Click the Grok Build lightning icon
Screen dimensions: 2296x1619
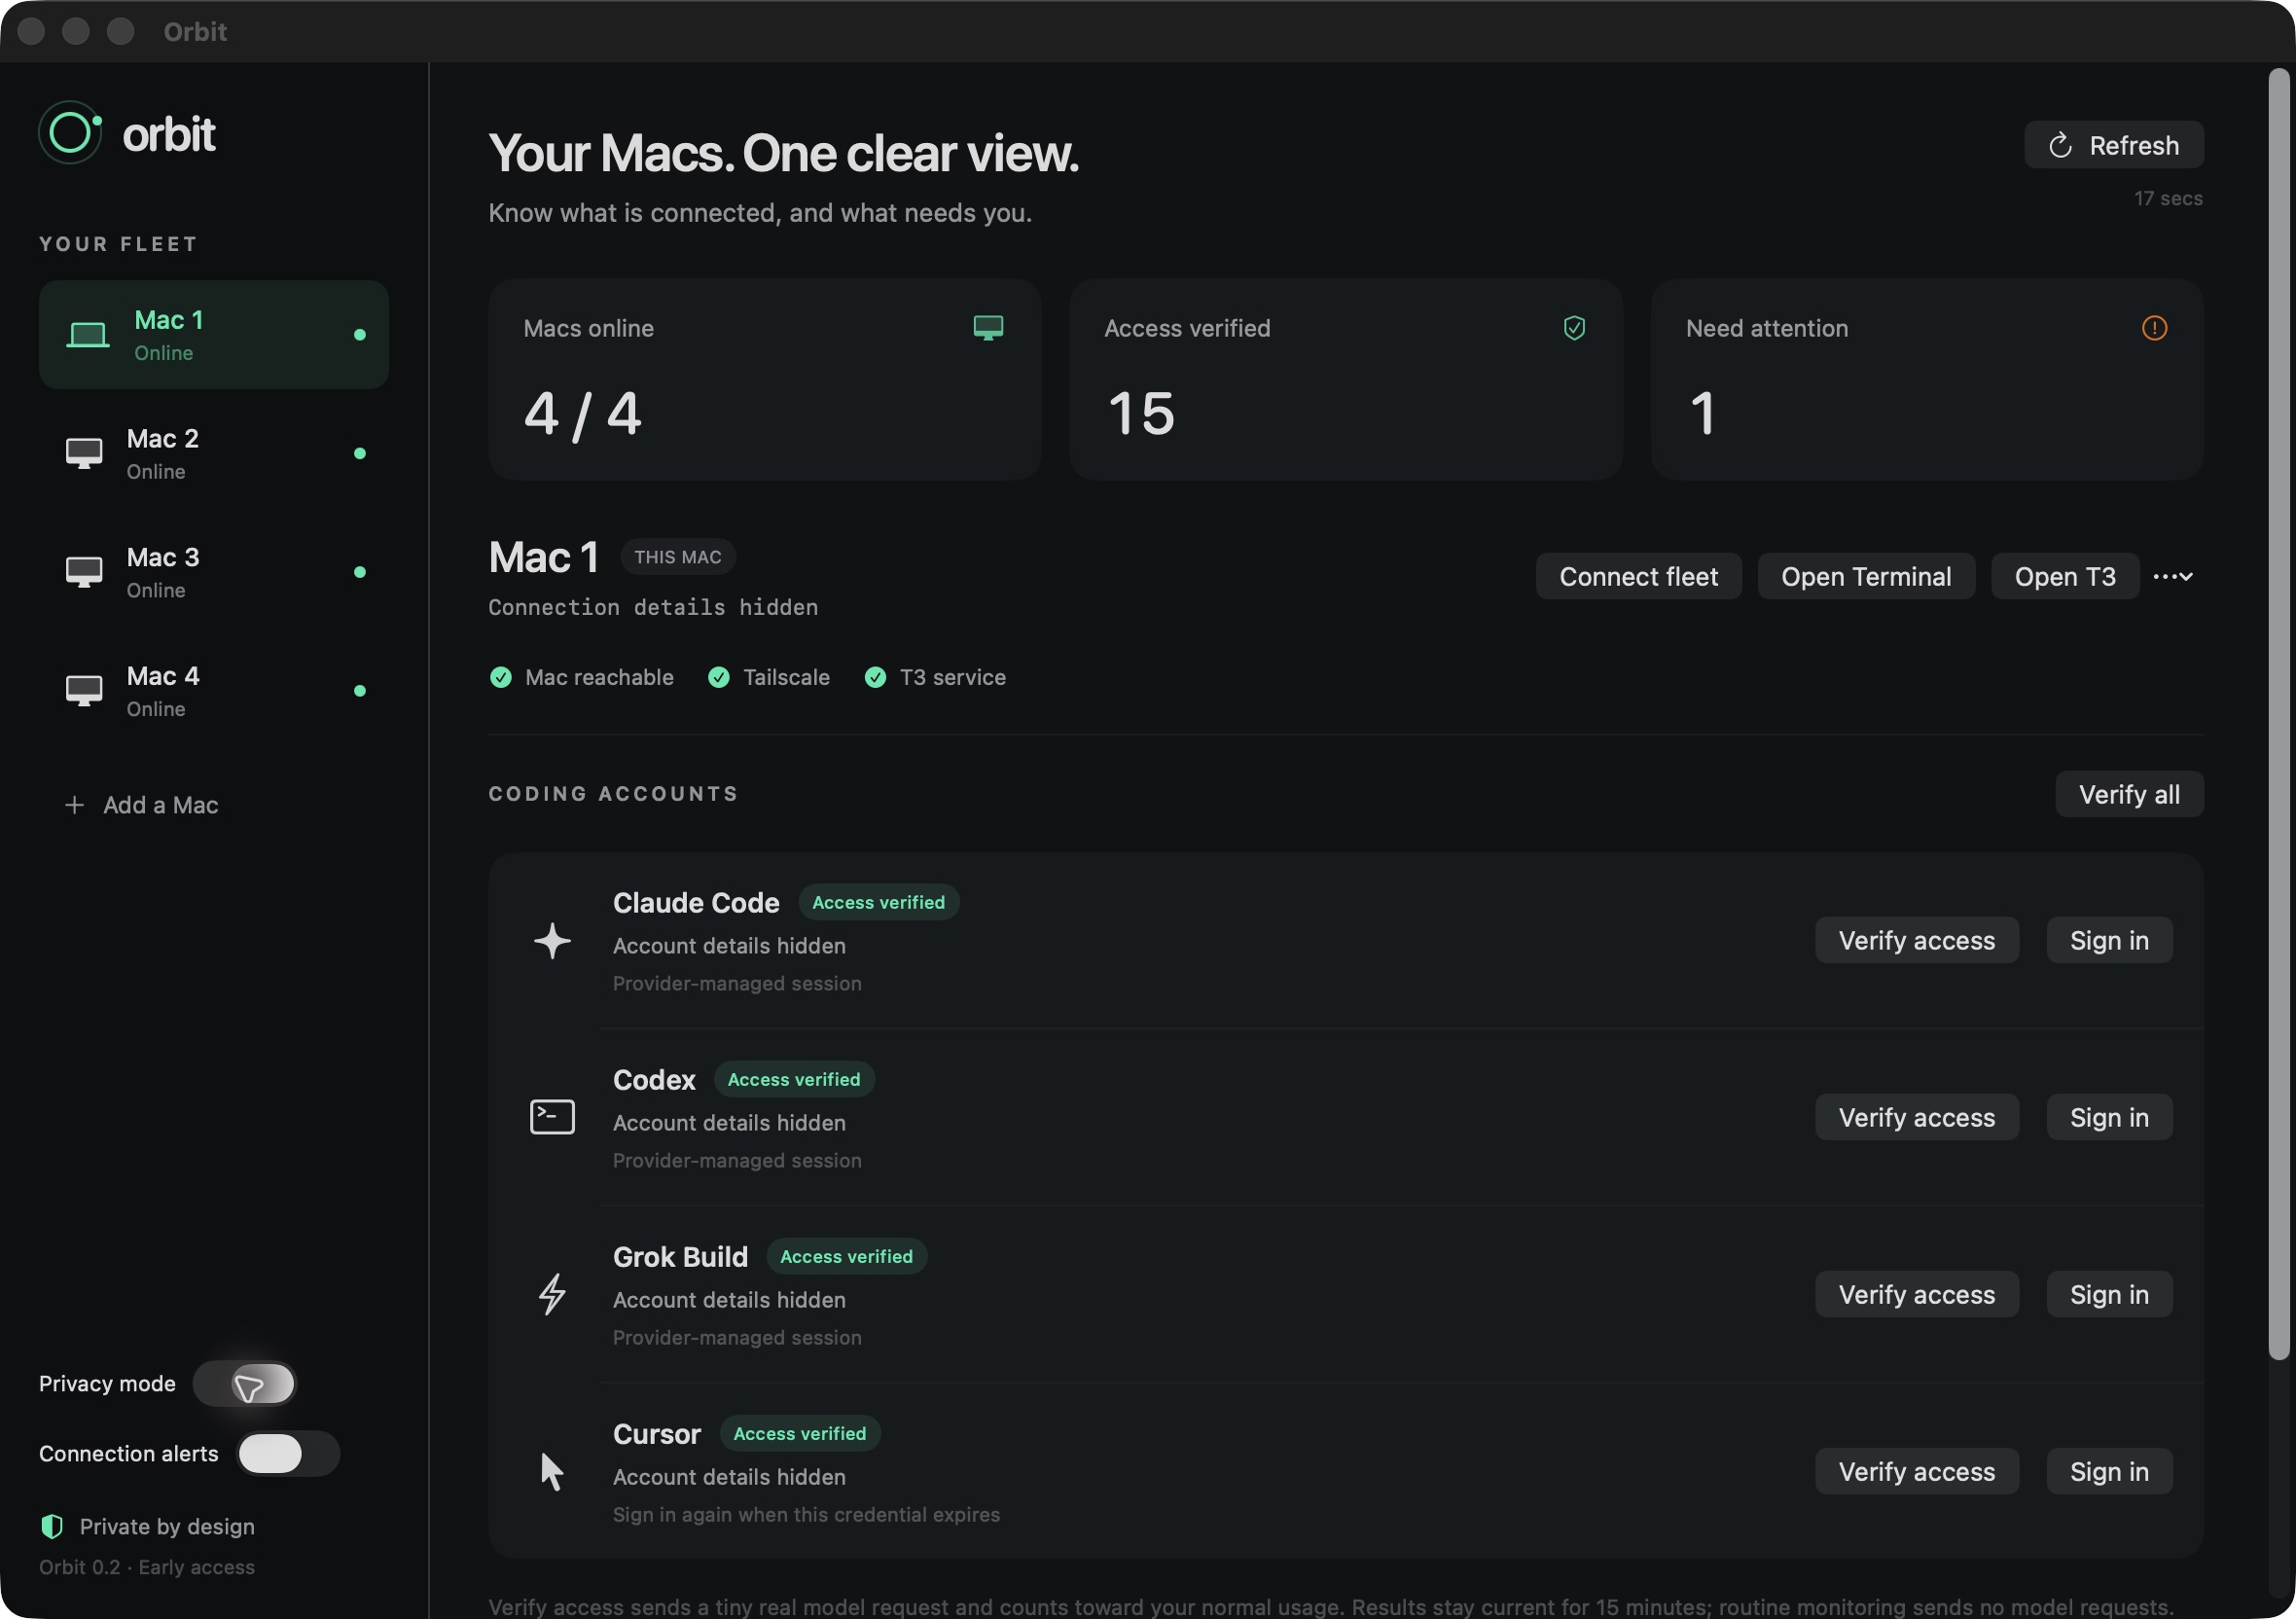tap(552, 1294)
